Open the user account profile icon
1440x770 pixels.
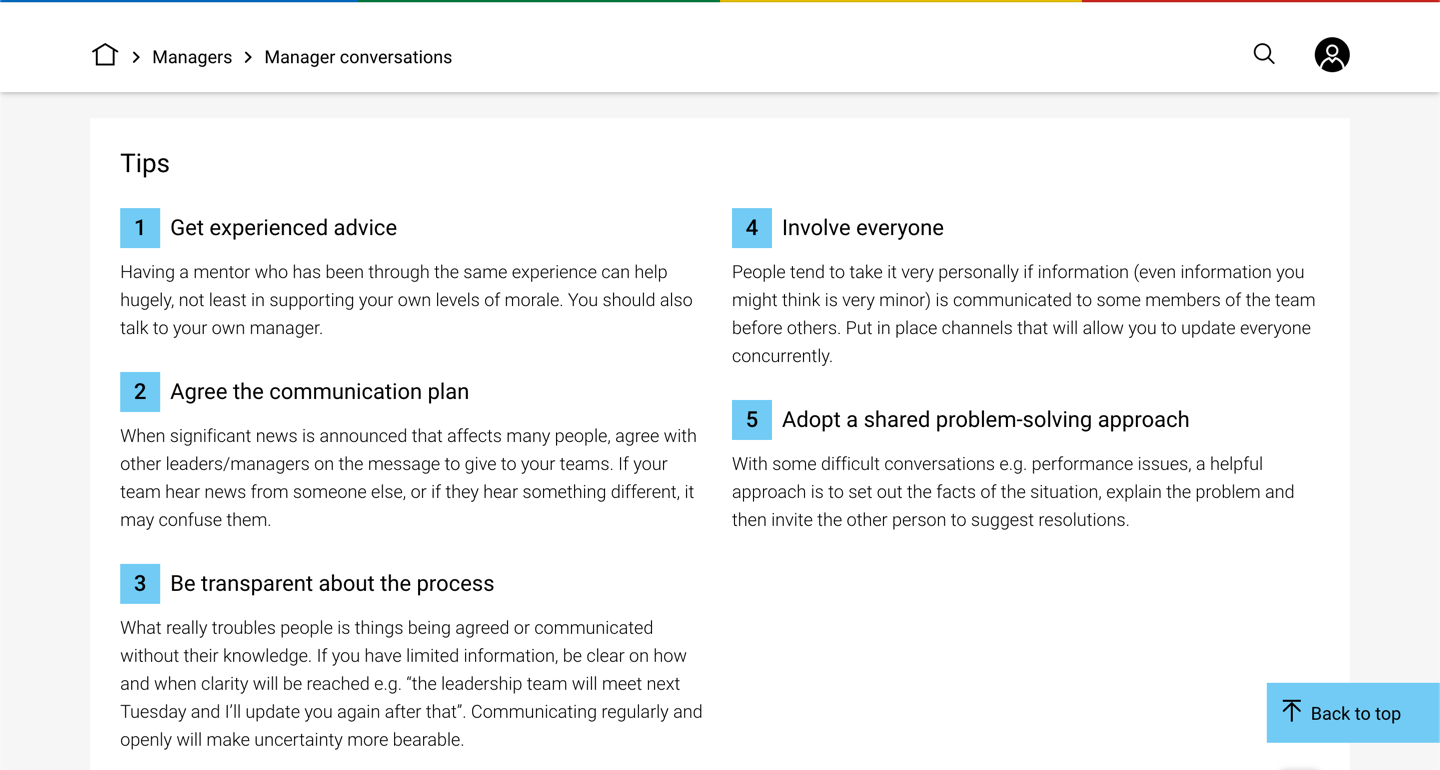tap(1331, 55)
